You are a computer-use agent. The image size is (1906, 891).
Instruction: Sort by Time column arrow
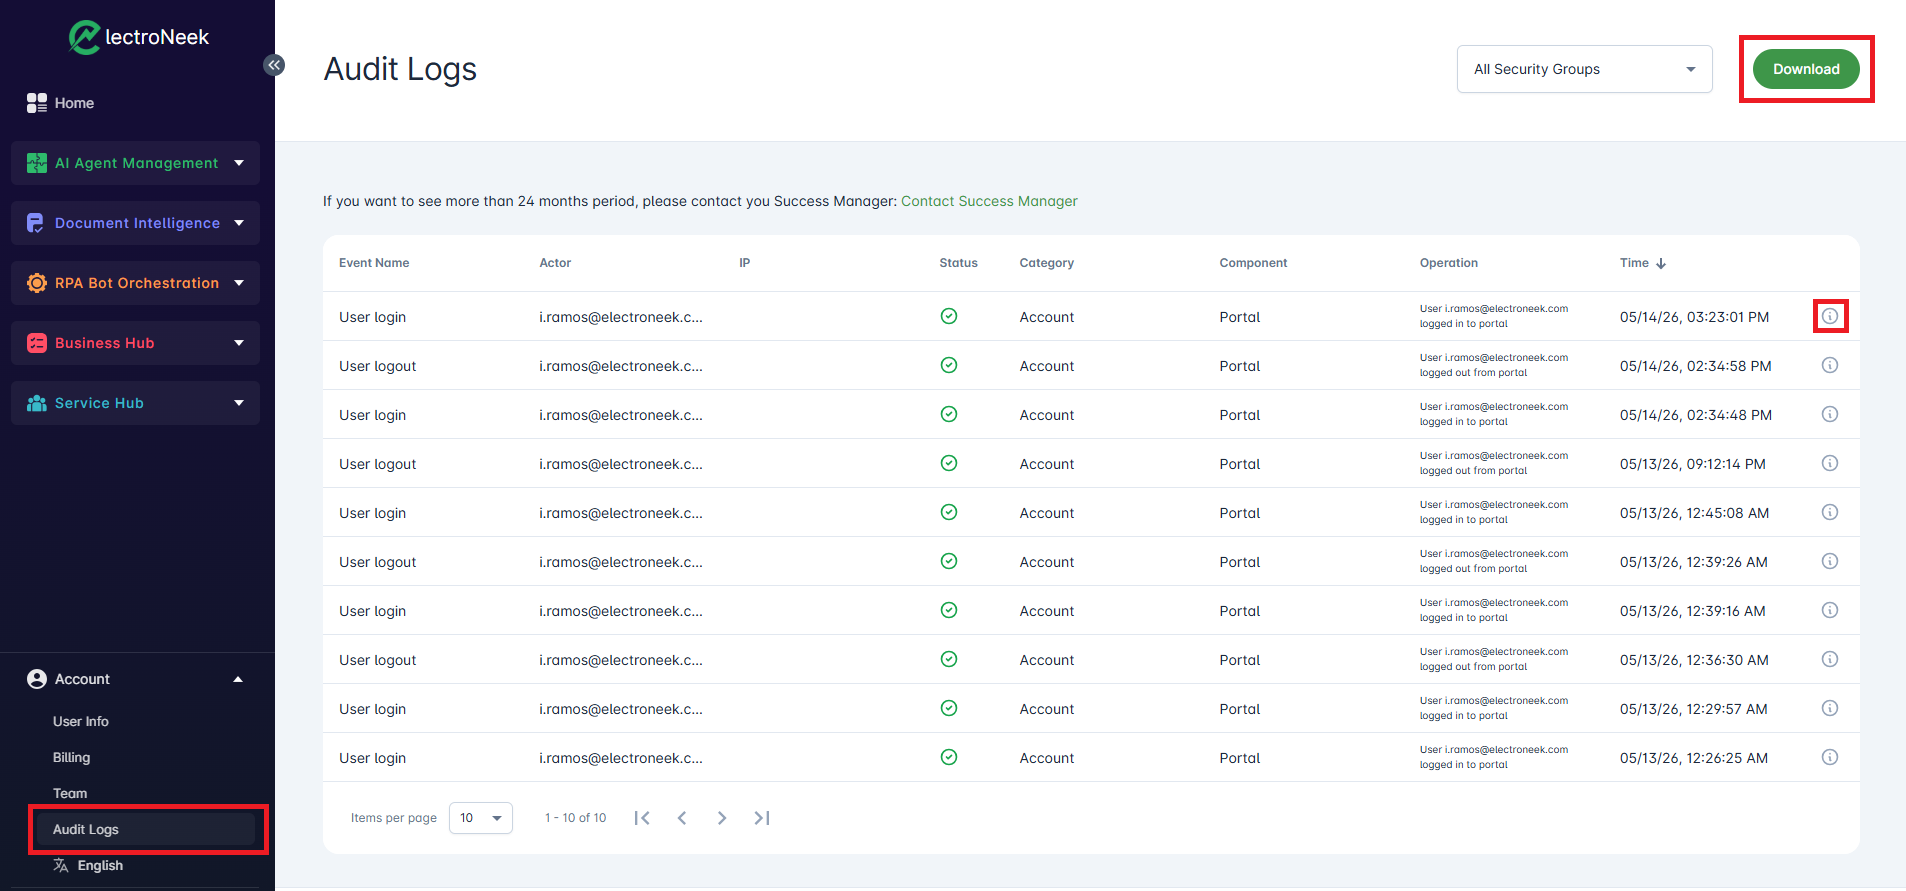[x=1661, y=263]
